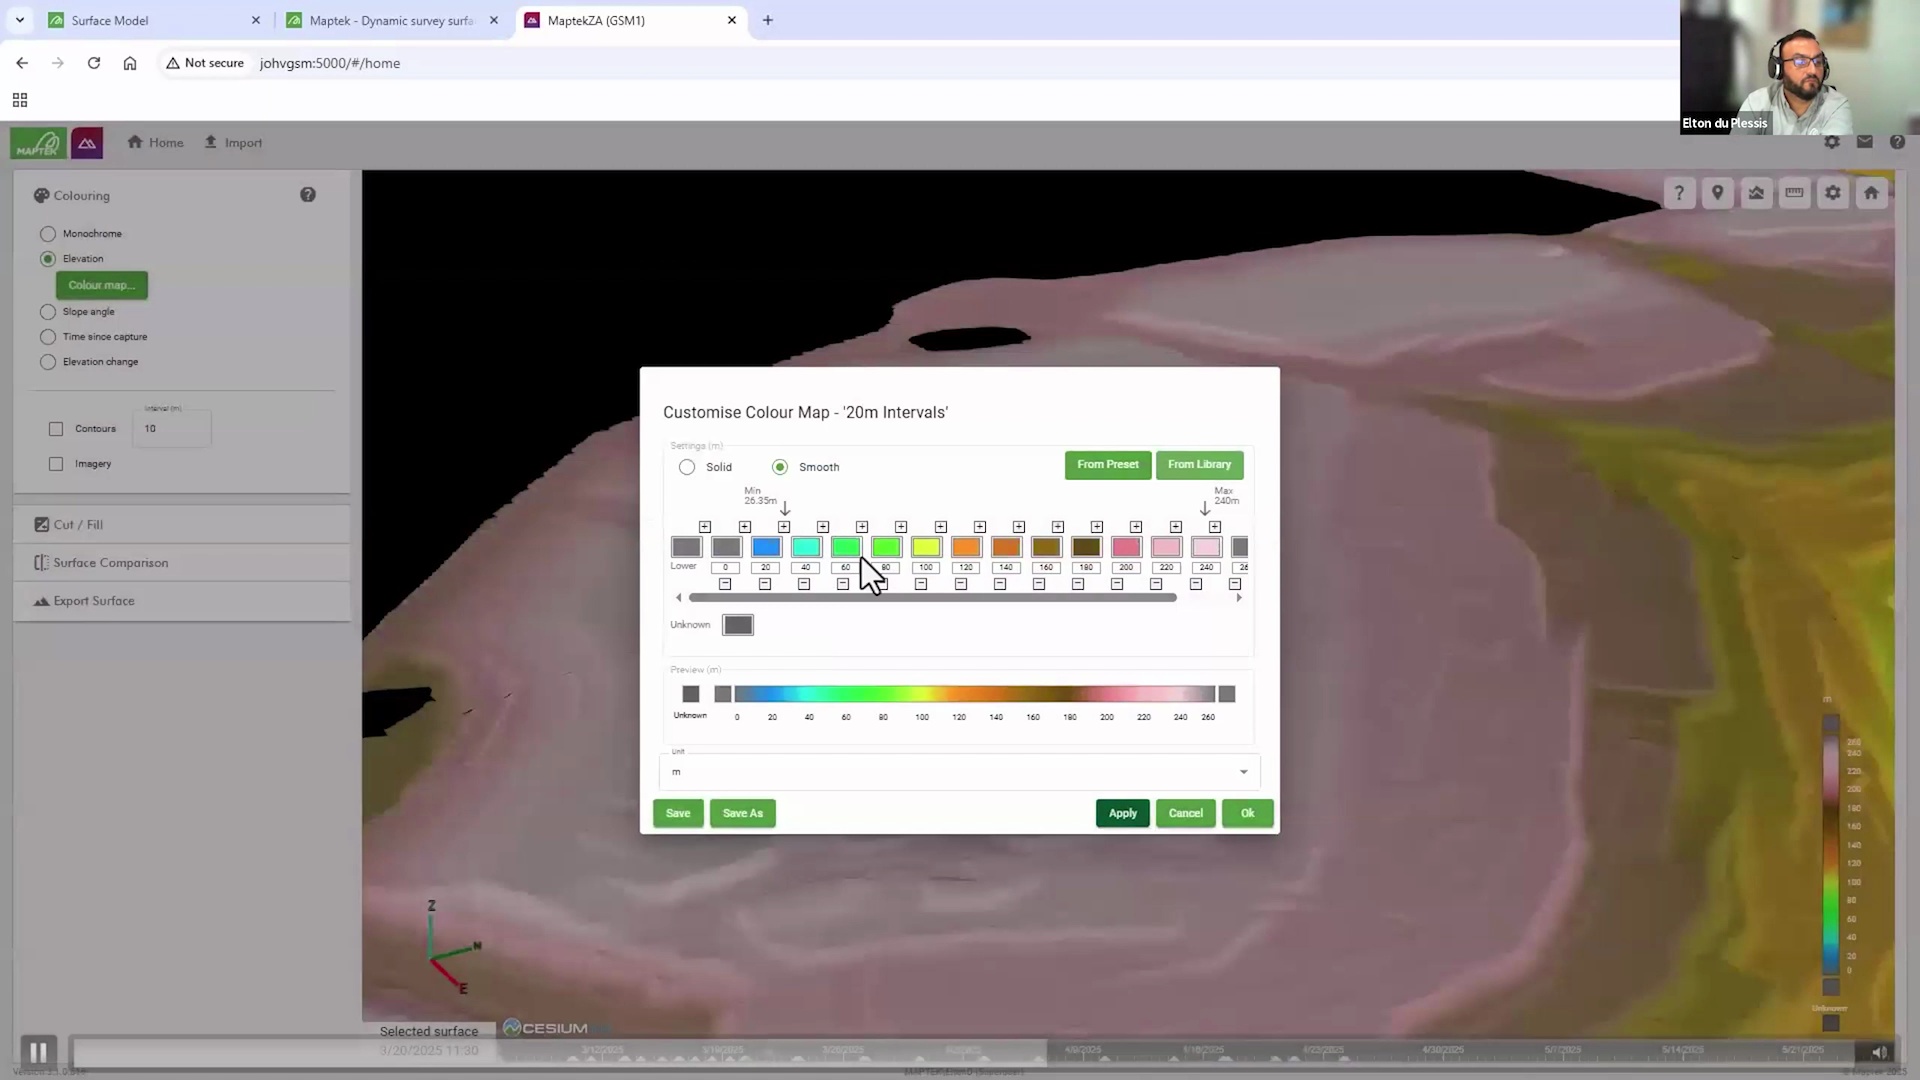The height and width of the screenshot is (1080, 1920).
Task: Reload the browser page
Action: click(x=94, y=63)
